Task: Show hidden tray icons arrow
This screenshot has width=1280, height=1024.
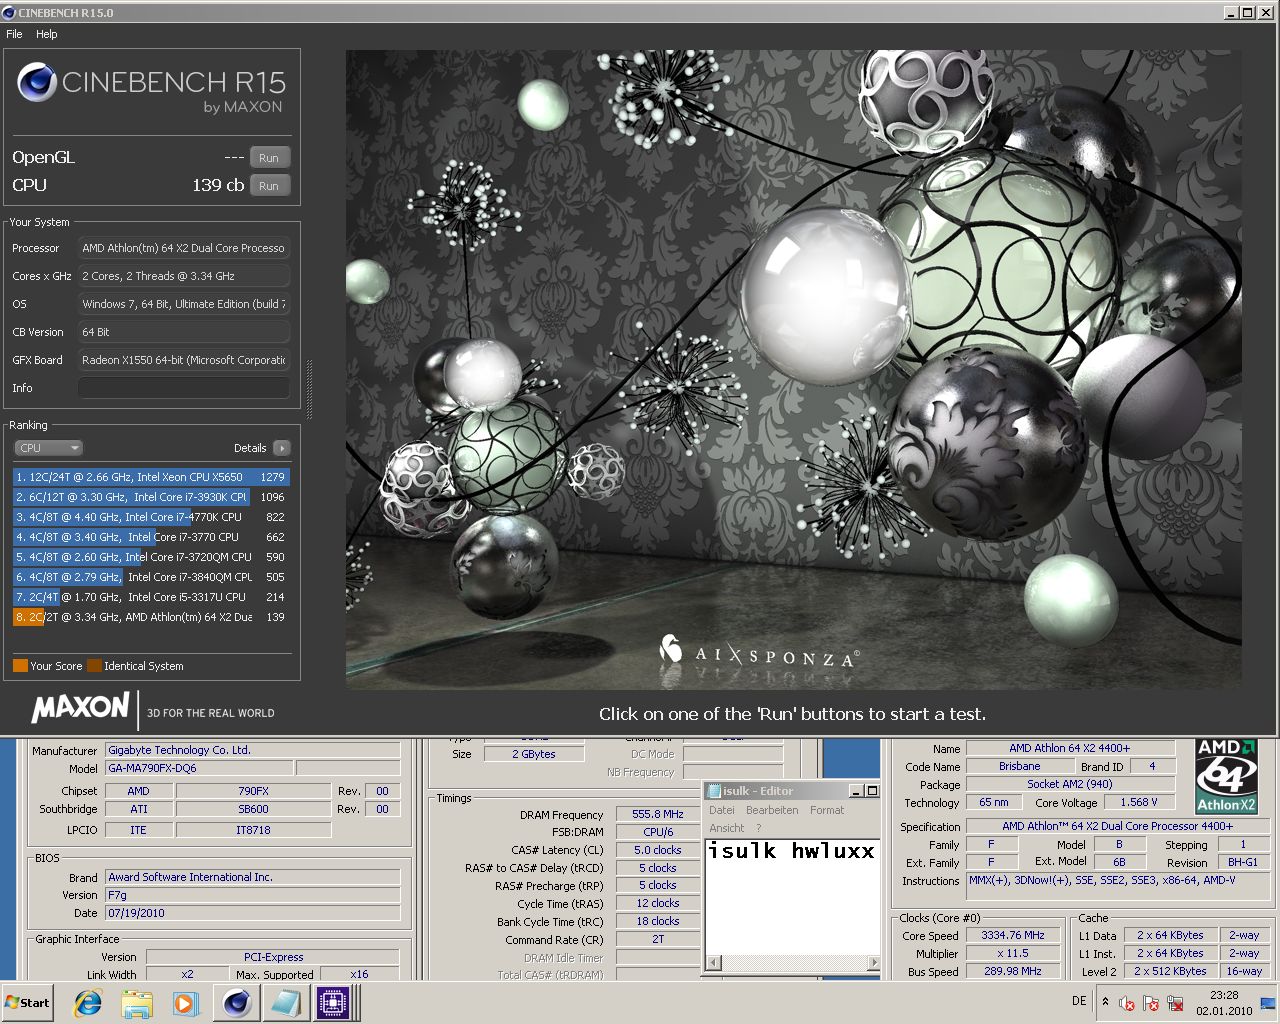Action: point(1105,1001)
